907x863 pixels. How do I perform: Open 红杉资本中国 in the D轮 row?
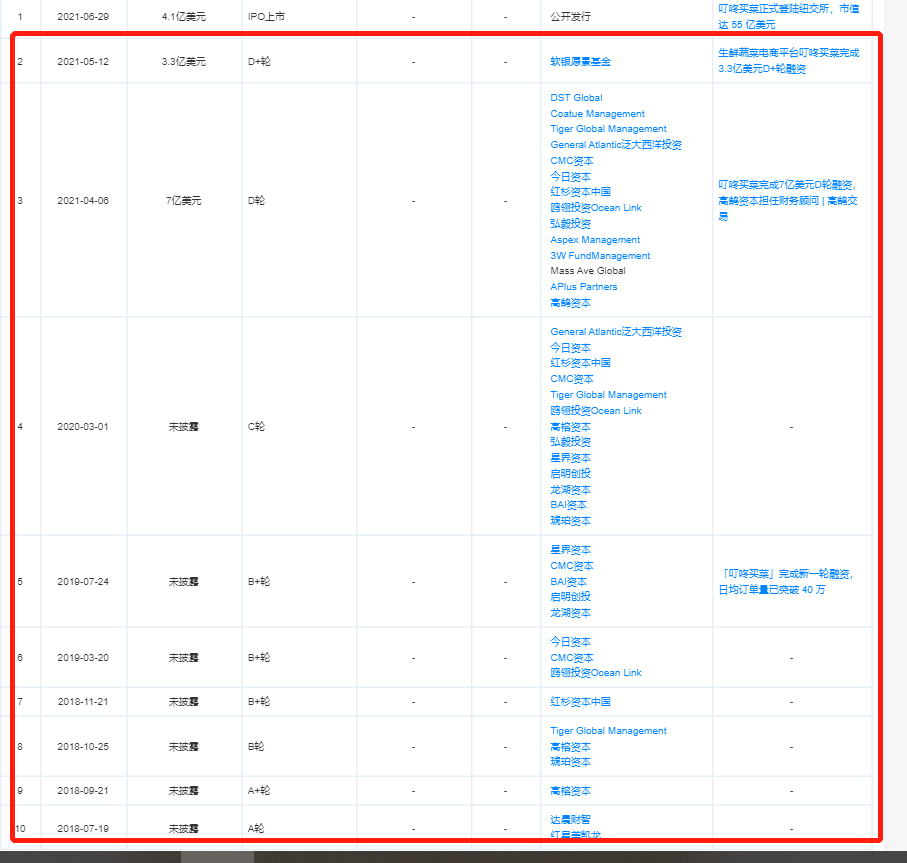tap(580, 192)
